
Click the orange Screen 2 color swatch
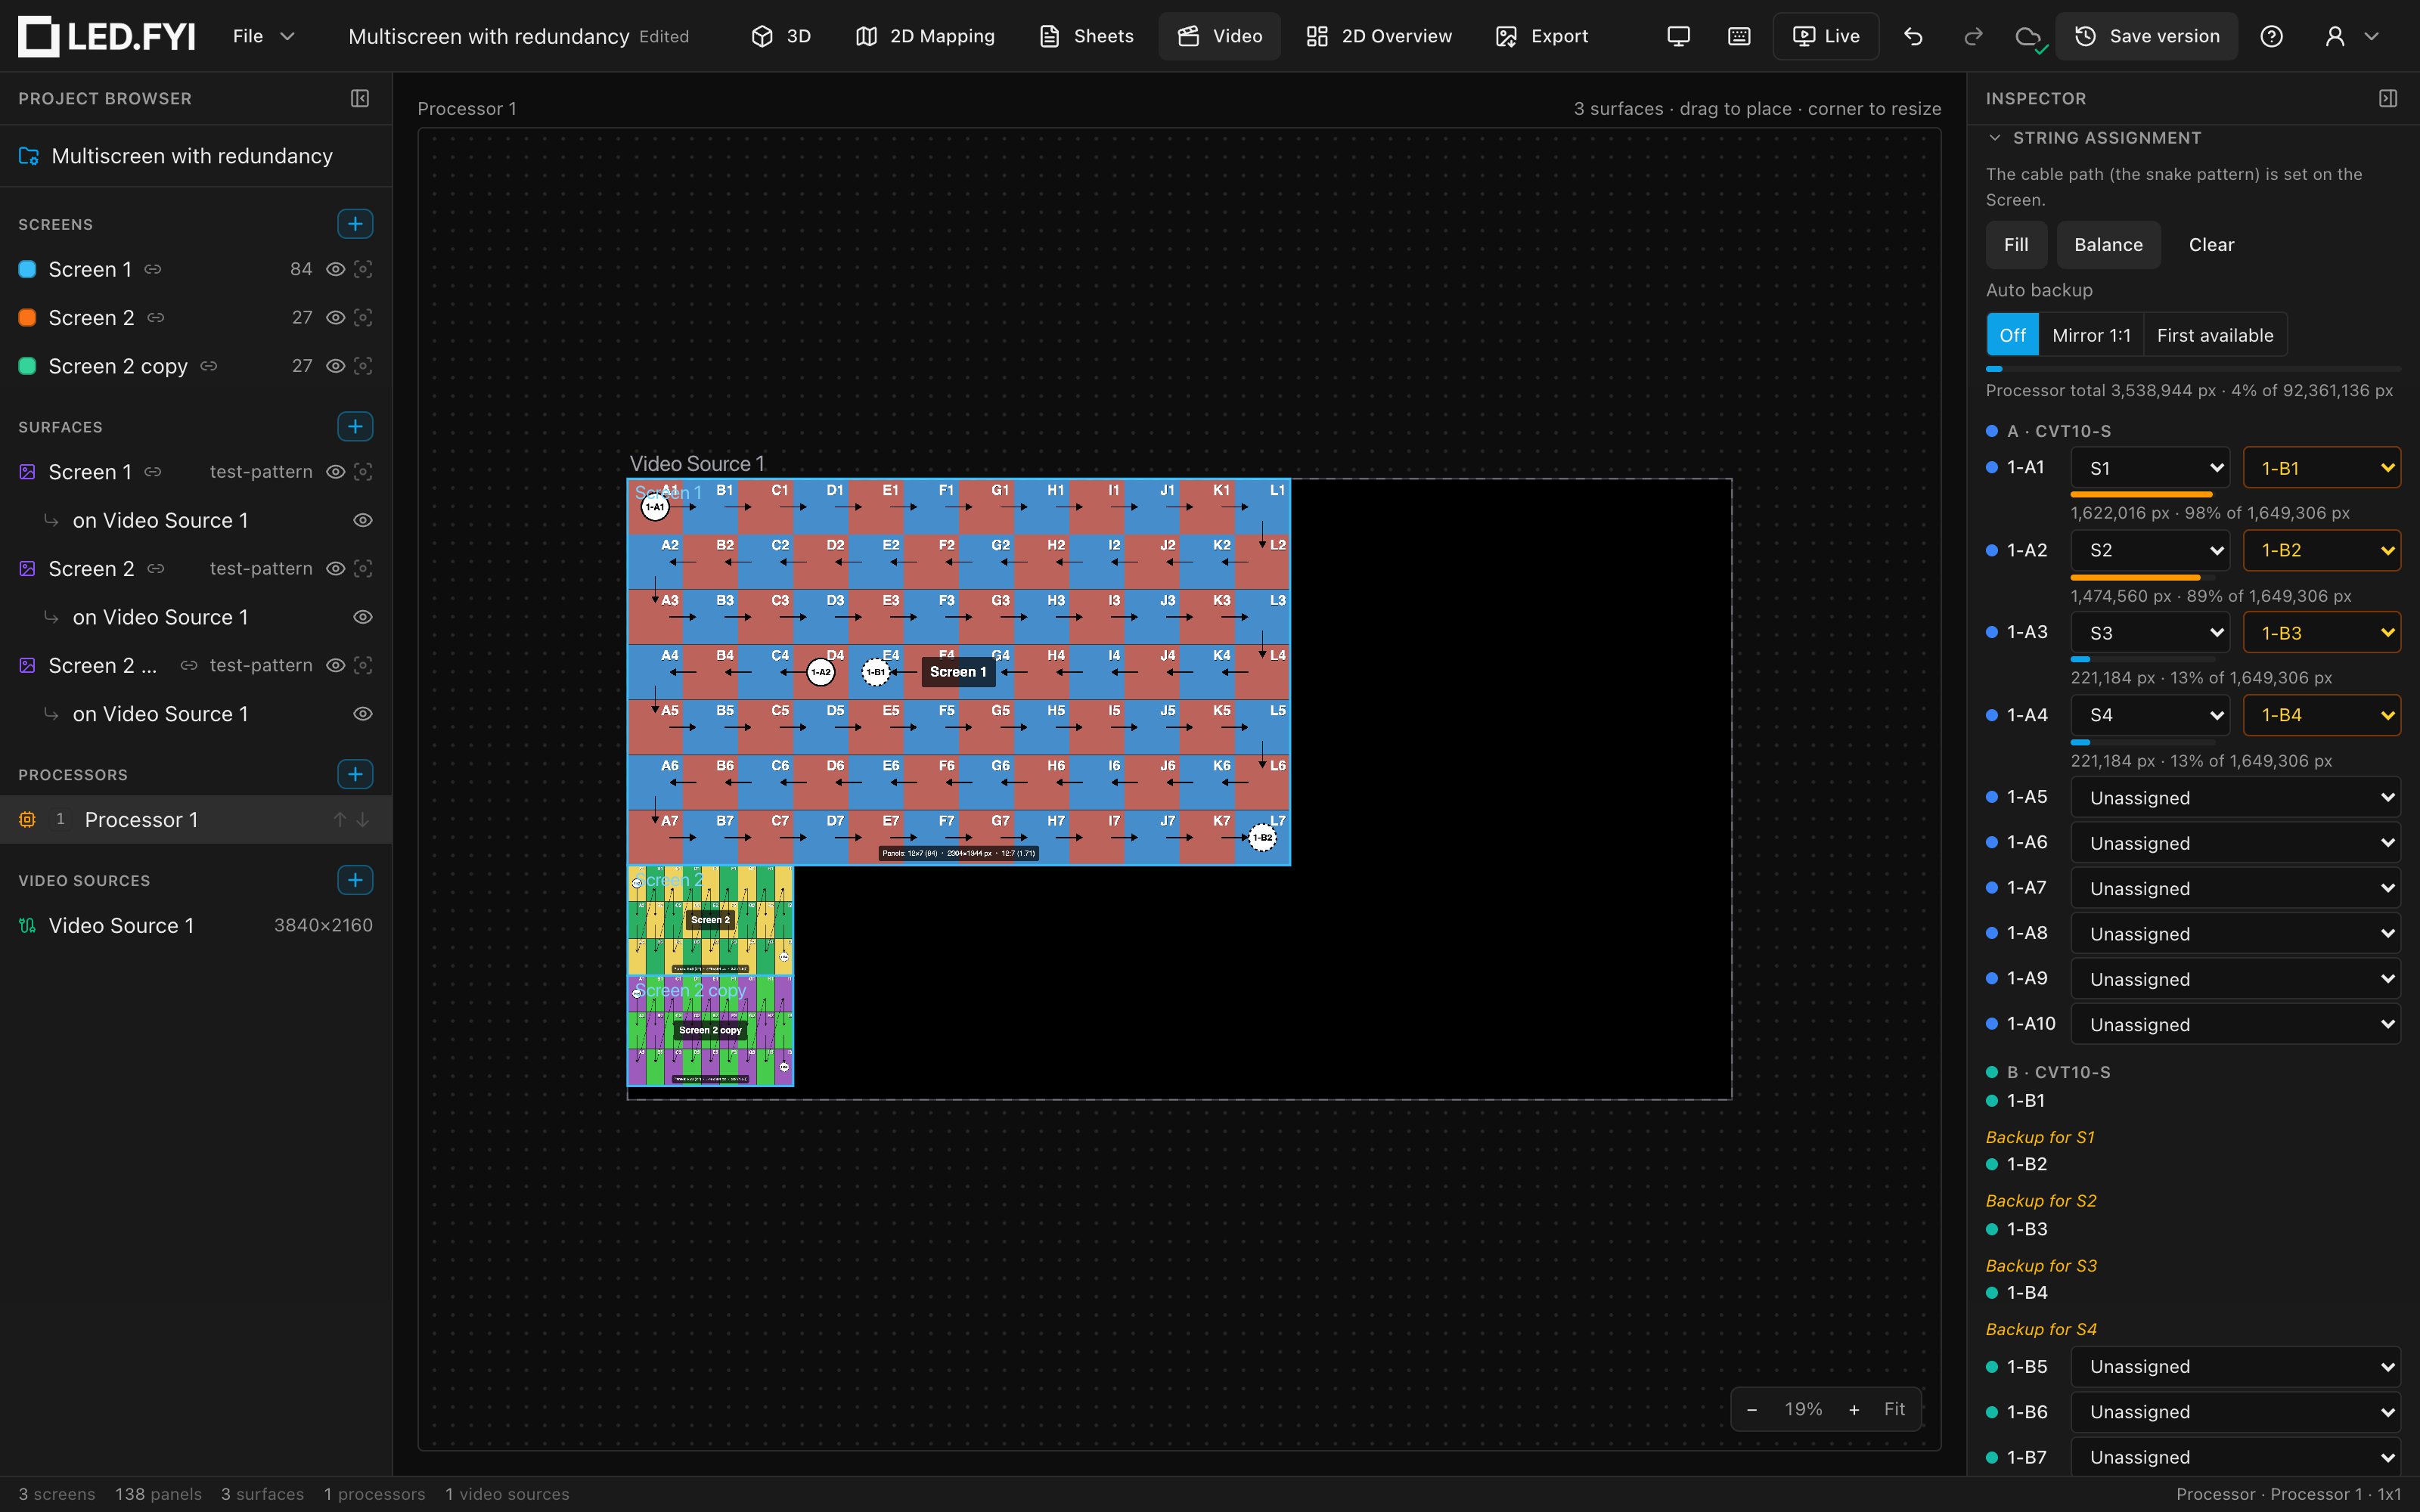(x=28, y=317)
